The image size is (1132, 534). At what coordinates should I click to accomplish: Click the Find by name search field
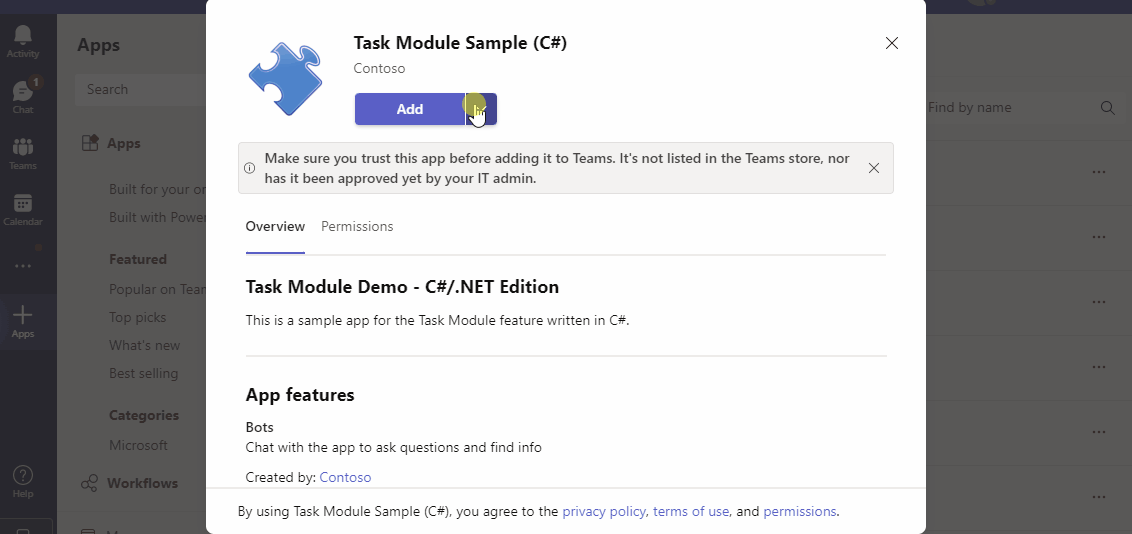[1005, 107]
